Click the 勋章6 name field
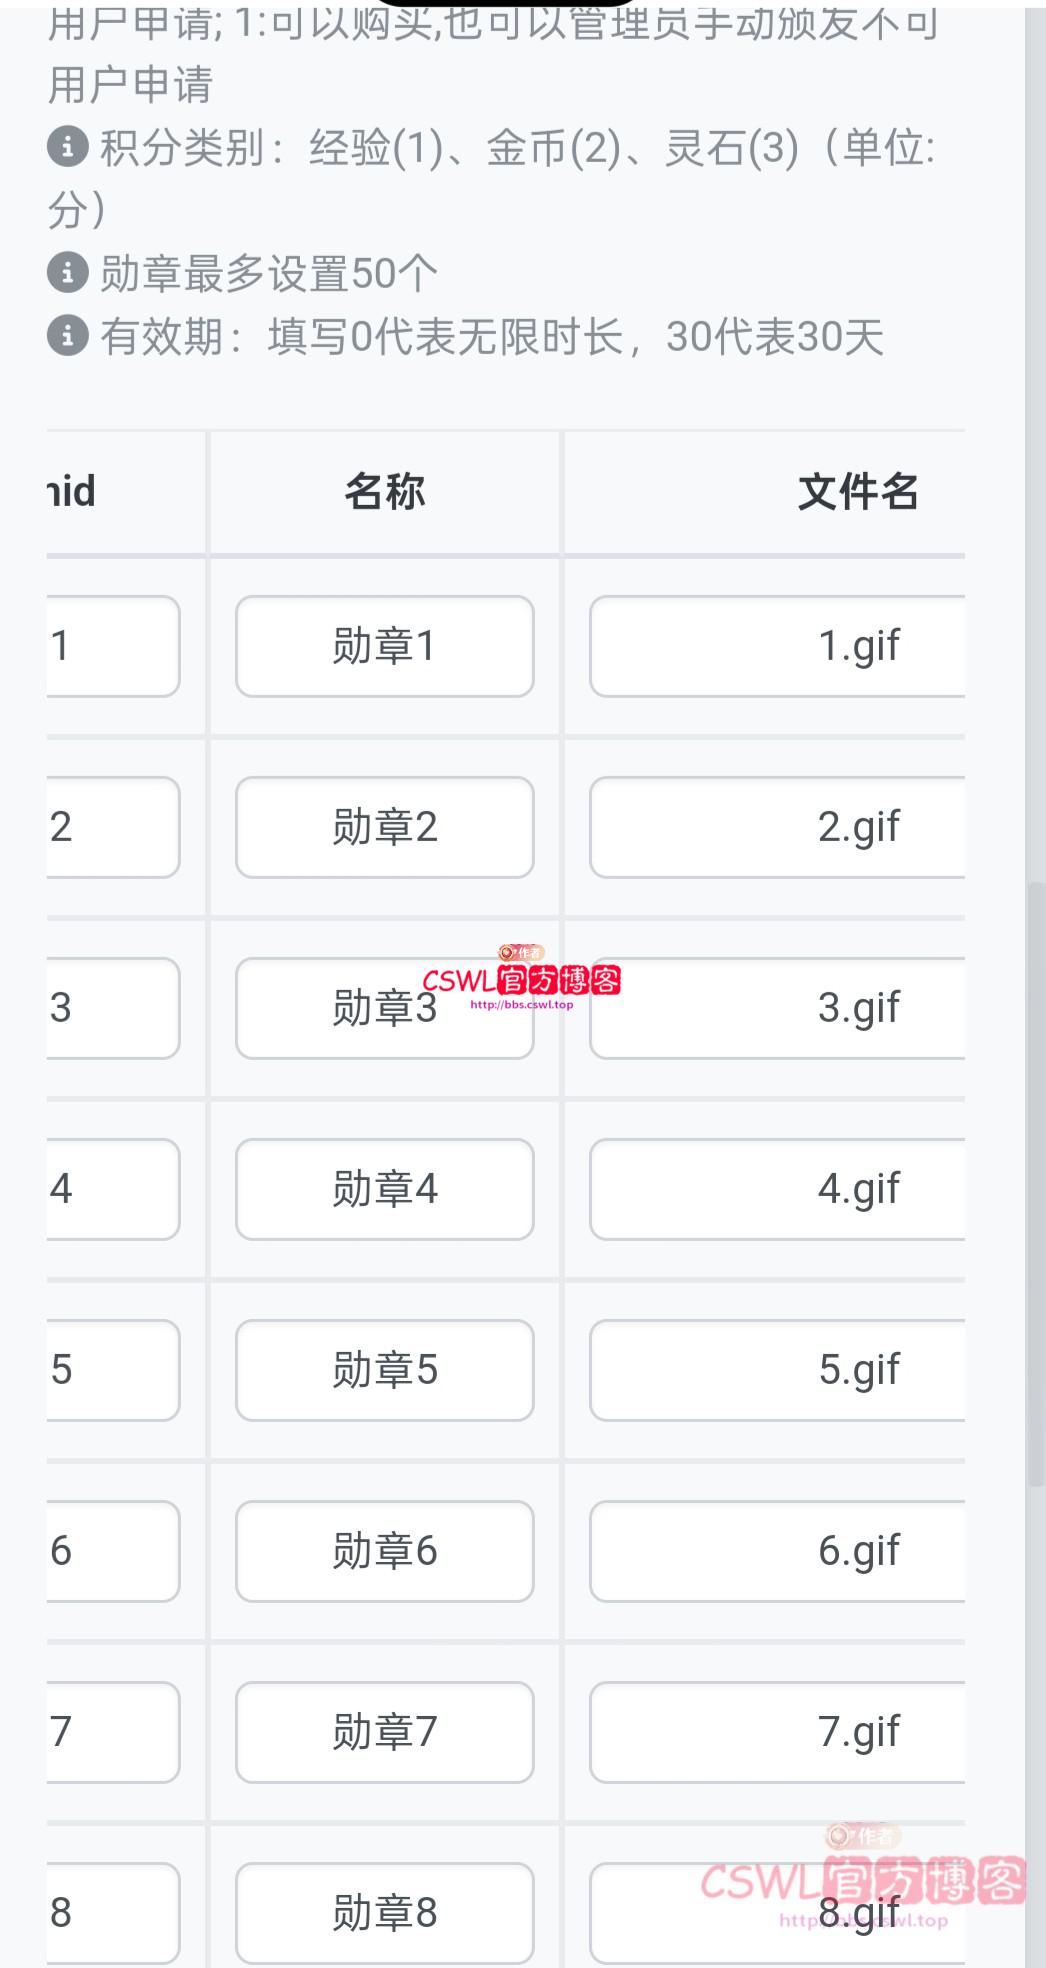Viewport: 1046px width, 1968px height. (384, 1551)
